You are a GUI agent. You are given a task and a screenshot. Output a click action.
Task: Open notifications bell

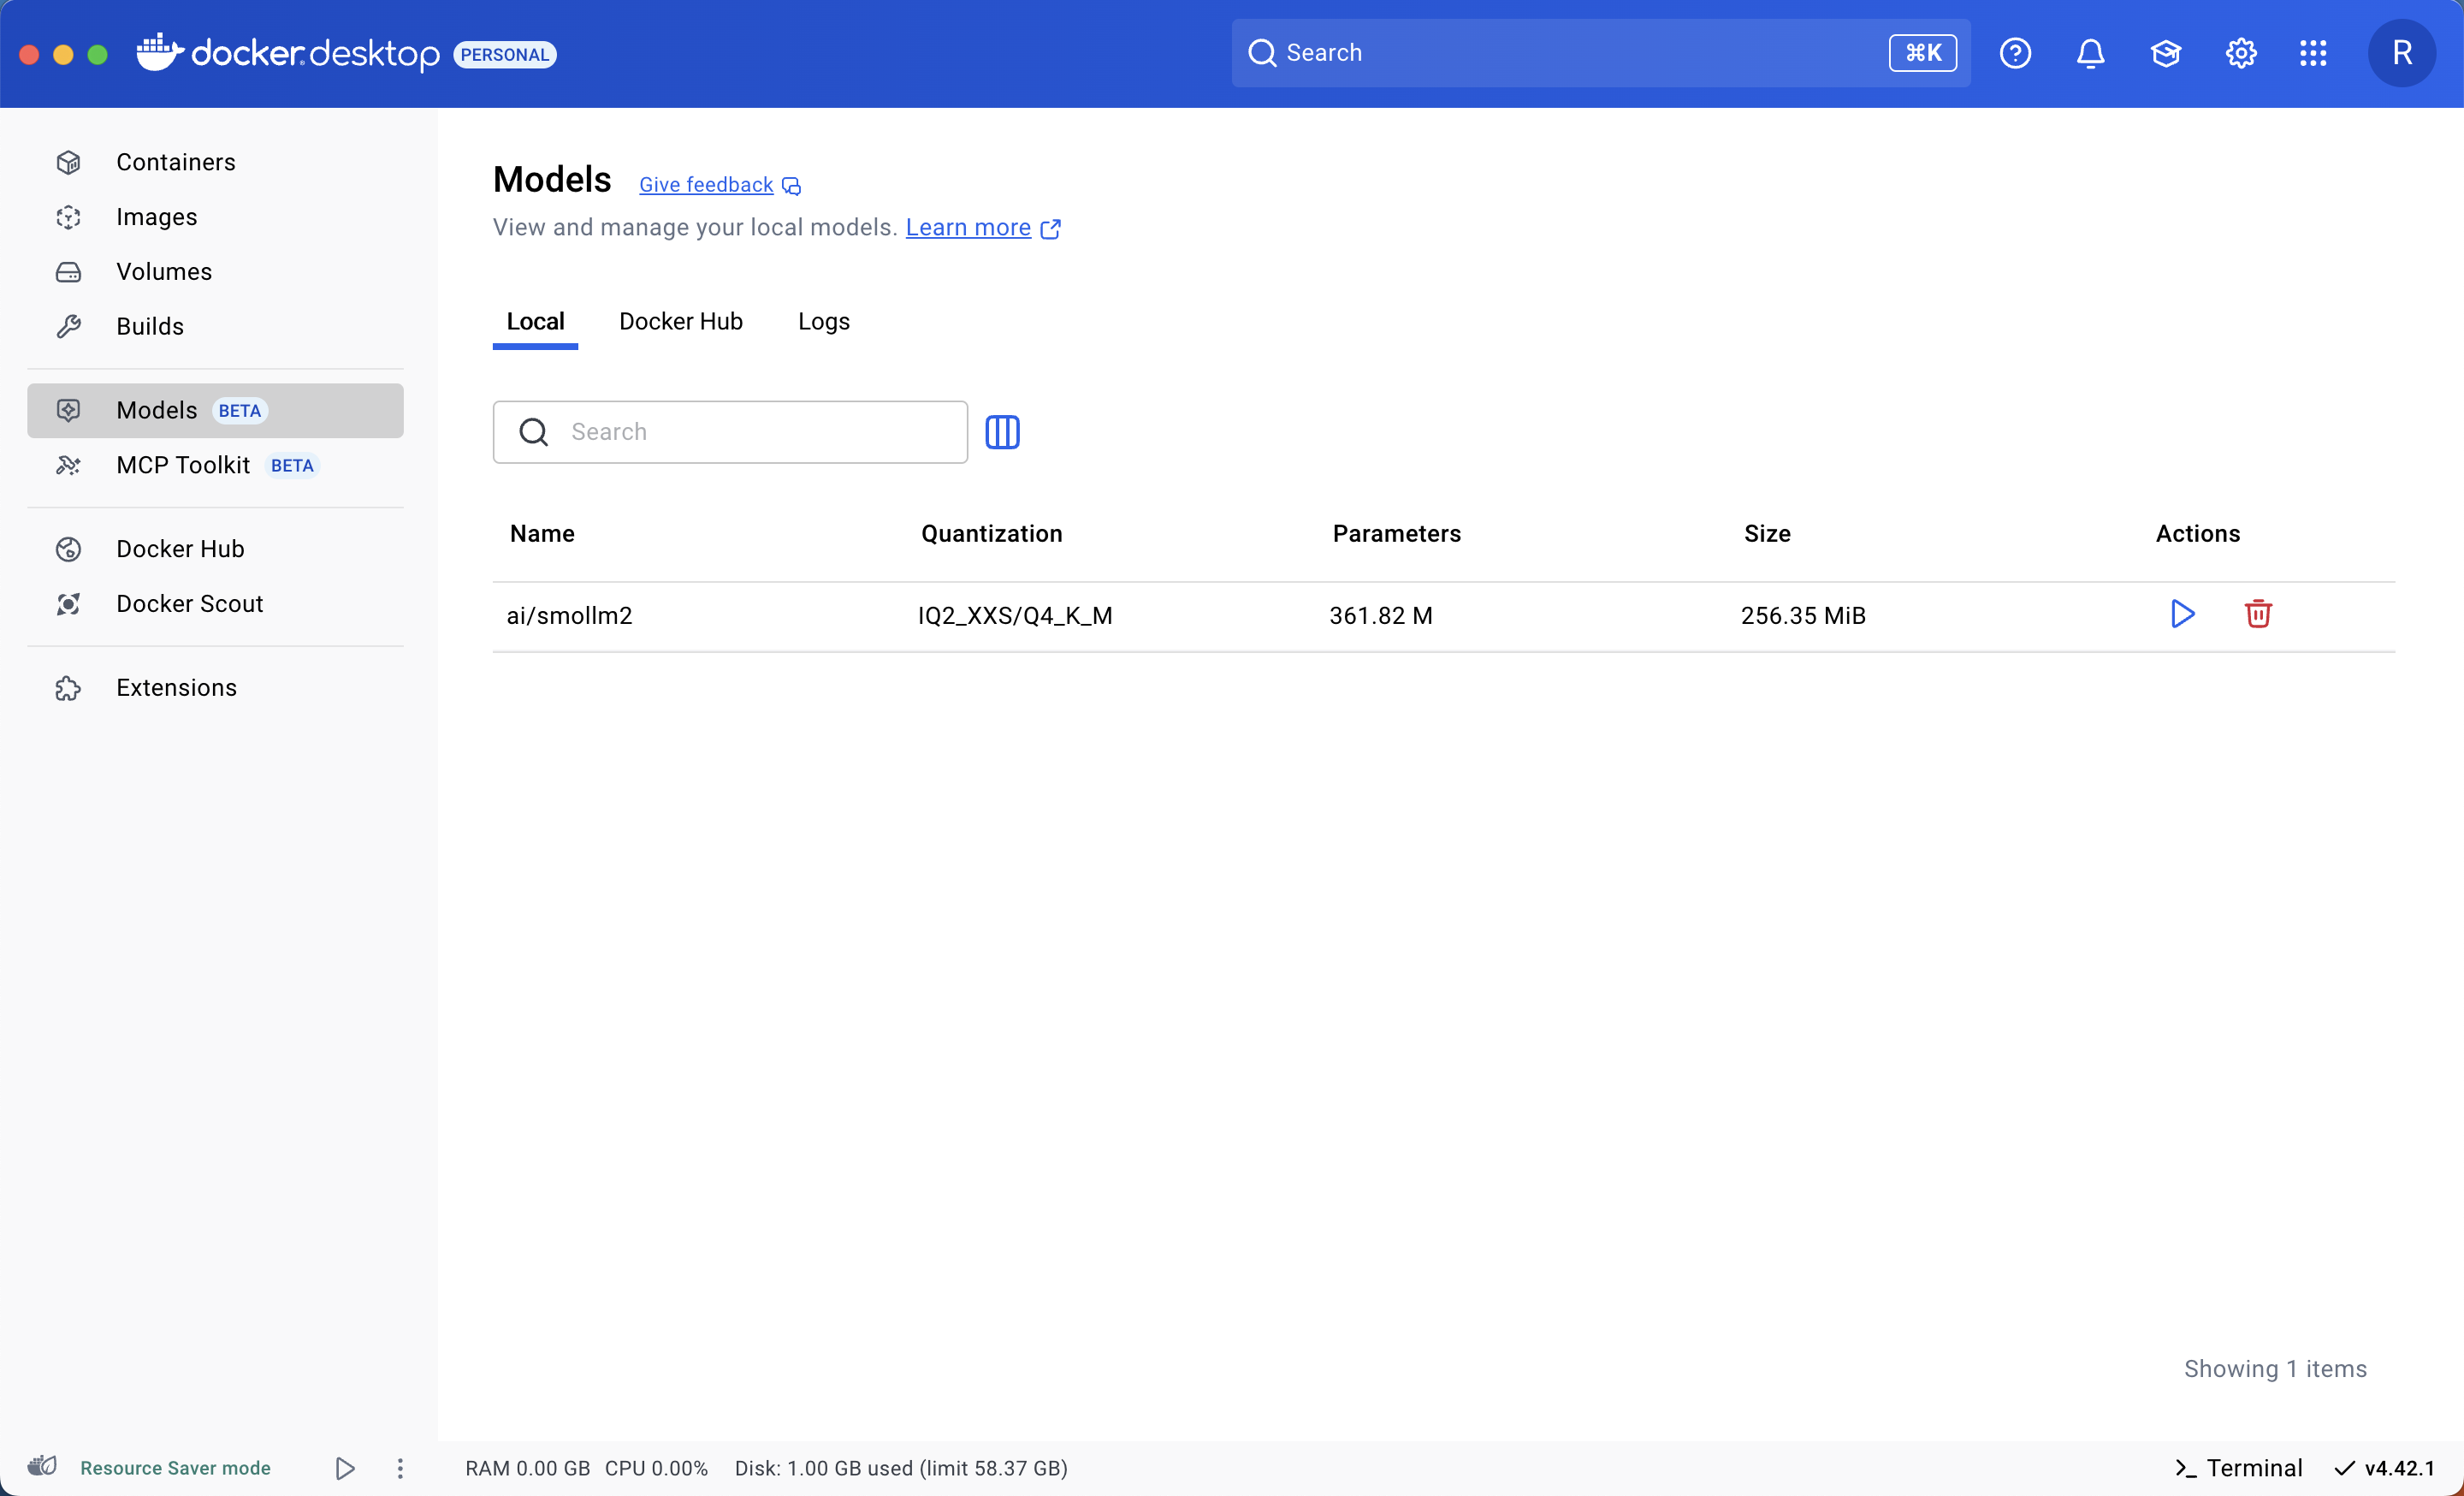[2090, 53]
